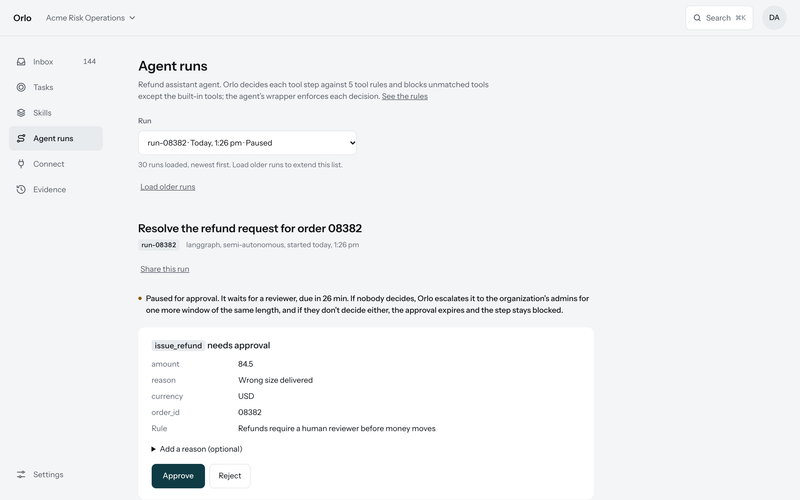Image resolution: width=800 pixels, height=500 pixels.
Task: Select the Skills layers icon
Action: [x=21, y=113]
